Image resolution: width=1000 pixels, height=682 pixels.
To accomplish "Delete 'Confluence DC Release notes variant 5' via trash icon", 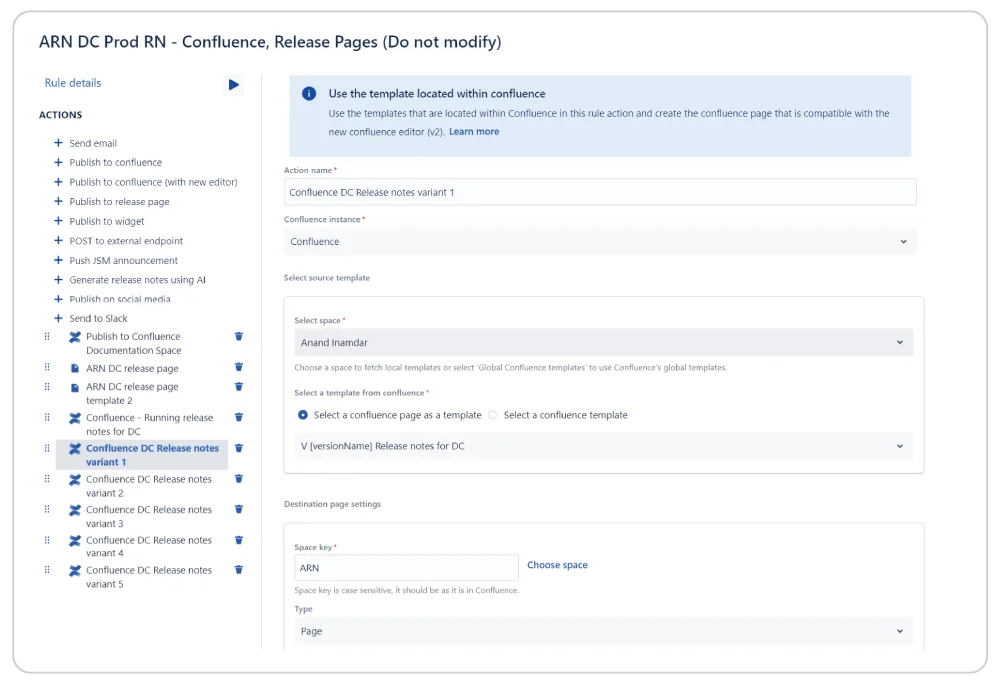I will coord(237,570).
